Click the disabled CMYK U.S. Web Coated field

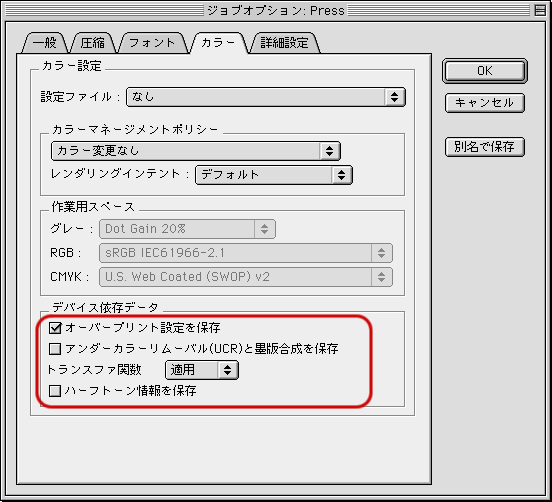click(x=246, y=277)
